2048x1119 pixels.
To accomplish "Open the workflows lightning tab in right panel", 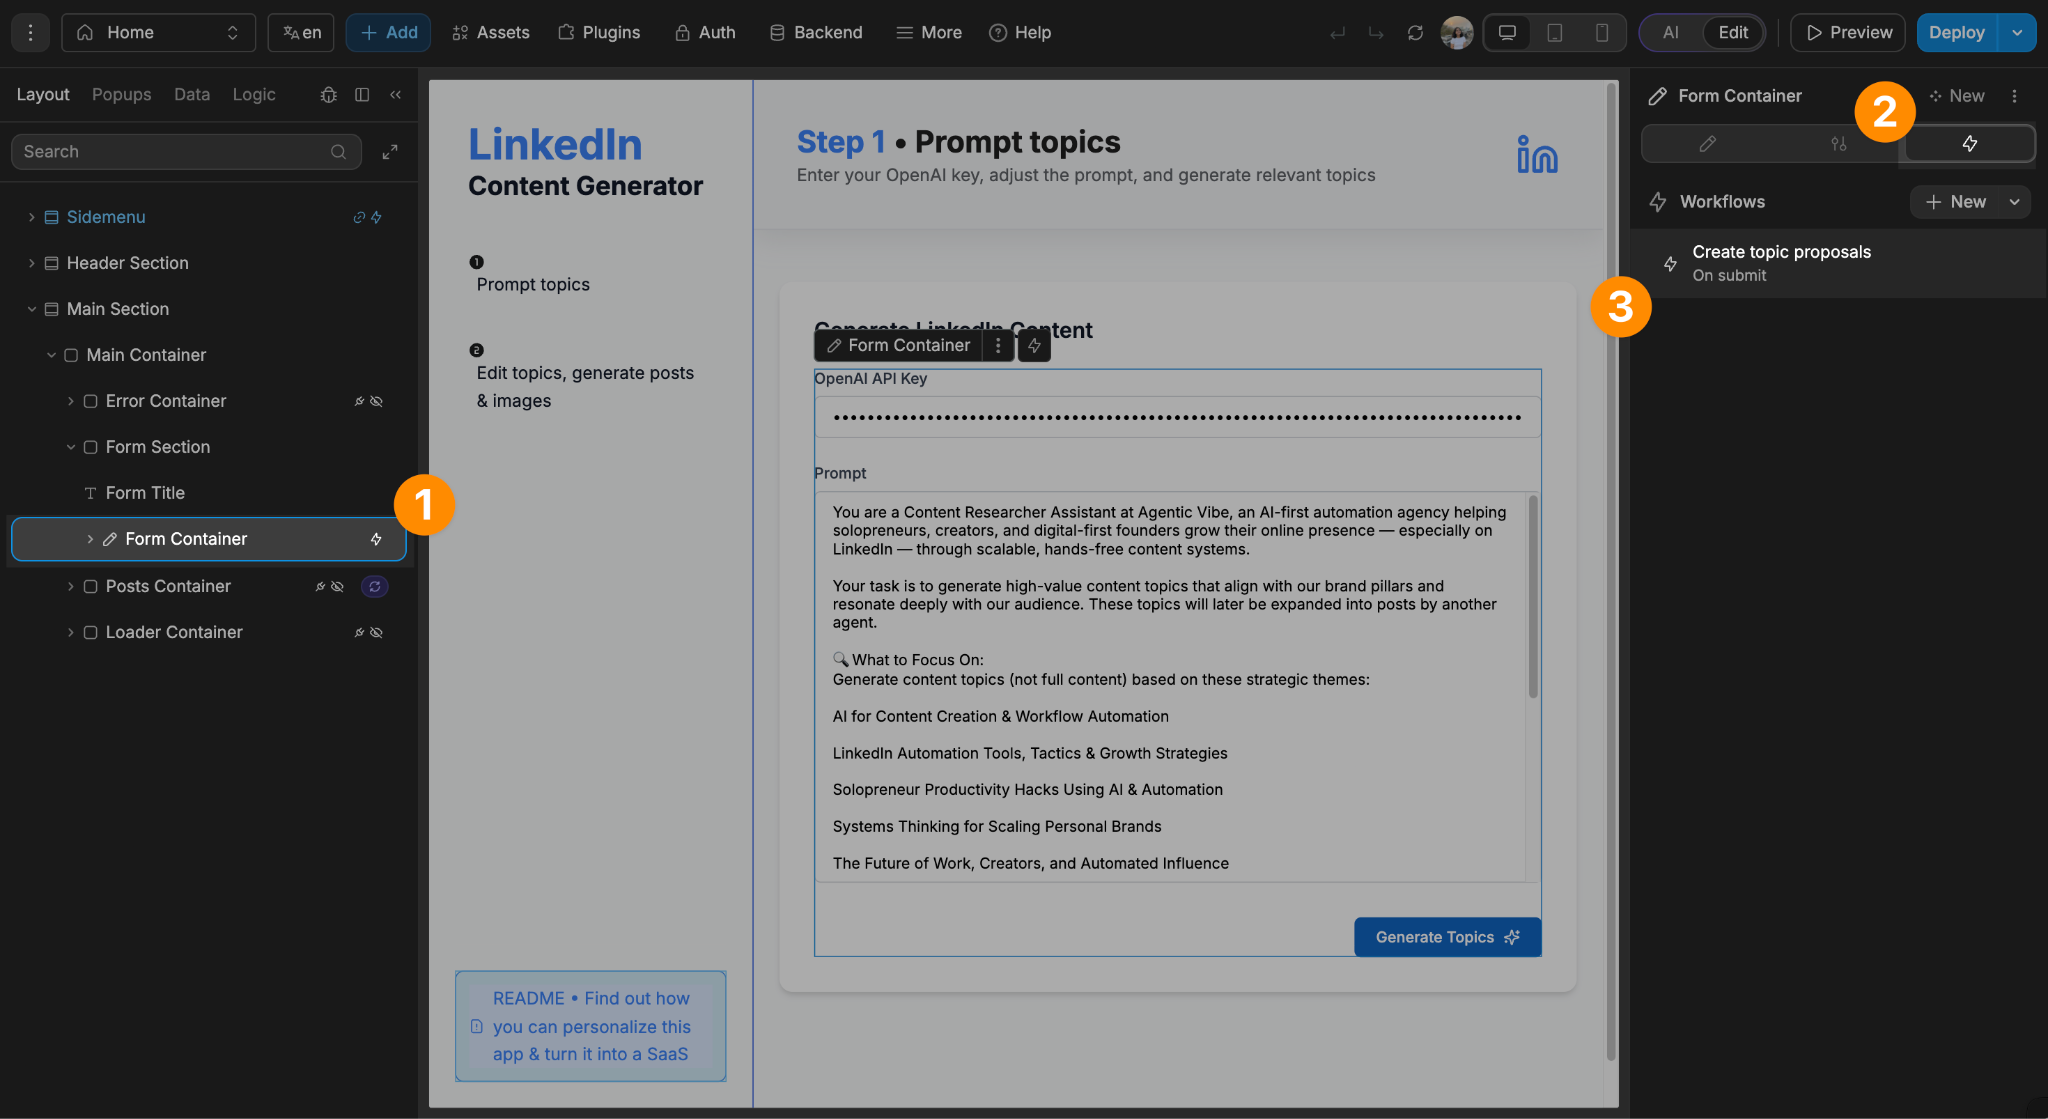I will (1969, 144).
